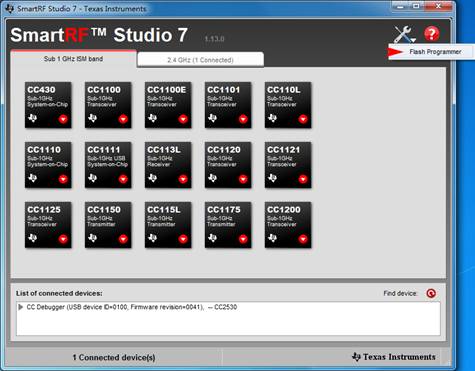The width and height of the screenshot is (475, 371).
Task: Click the TI logo on CC1175 tile
Action: coord(213,238)
